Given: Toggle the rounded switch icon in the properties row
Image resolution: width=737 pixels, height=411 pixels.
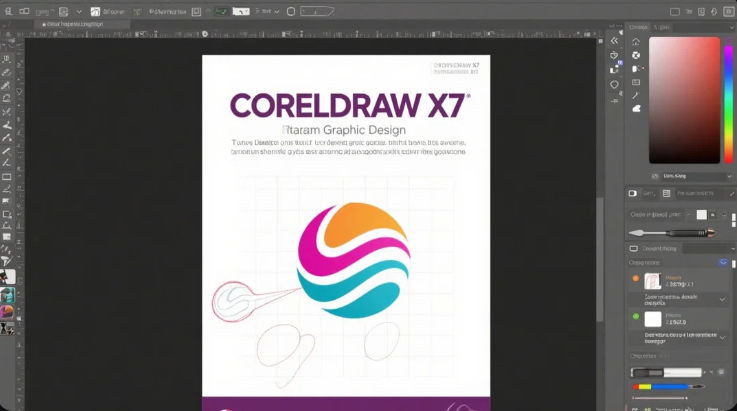Looking at the screenshot, I should point(633,193).
